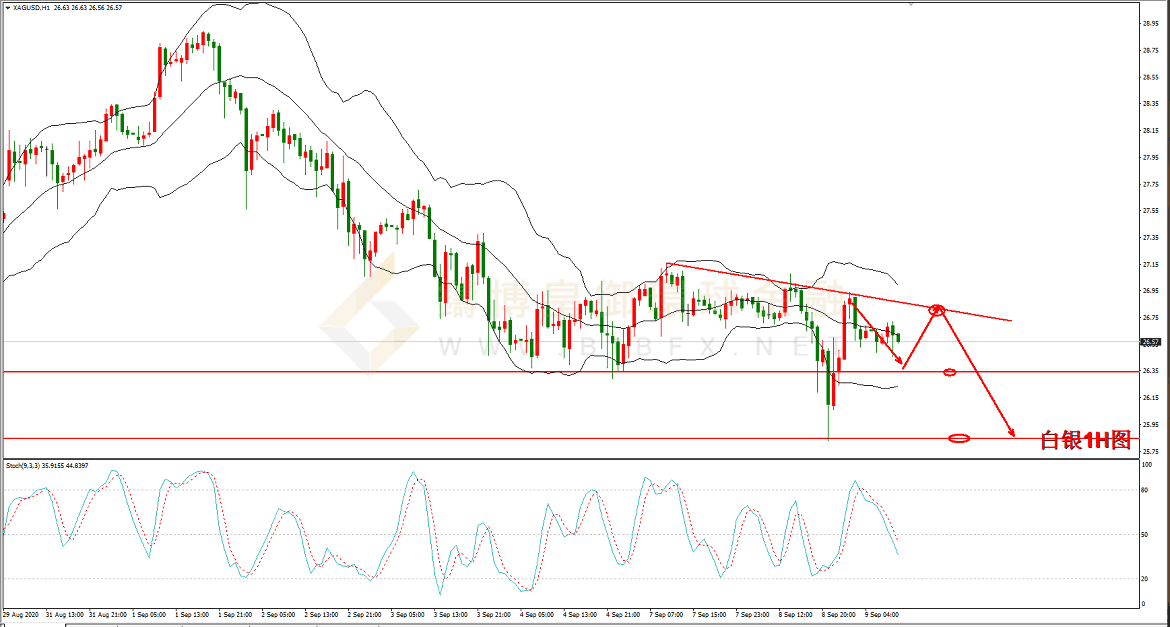Select the red ellipse on the descending trendline

click(x=937, y=310)
